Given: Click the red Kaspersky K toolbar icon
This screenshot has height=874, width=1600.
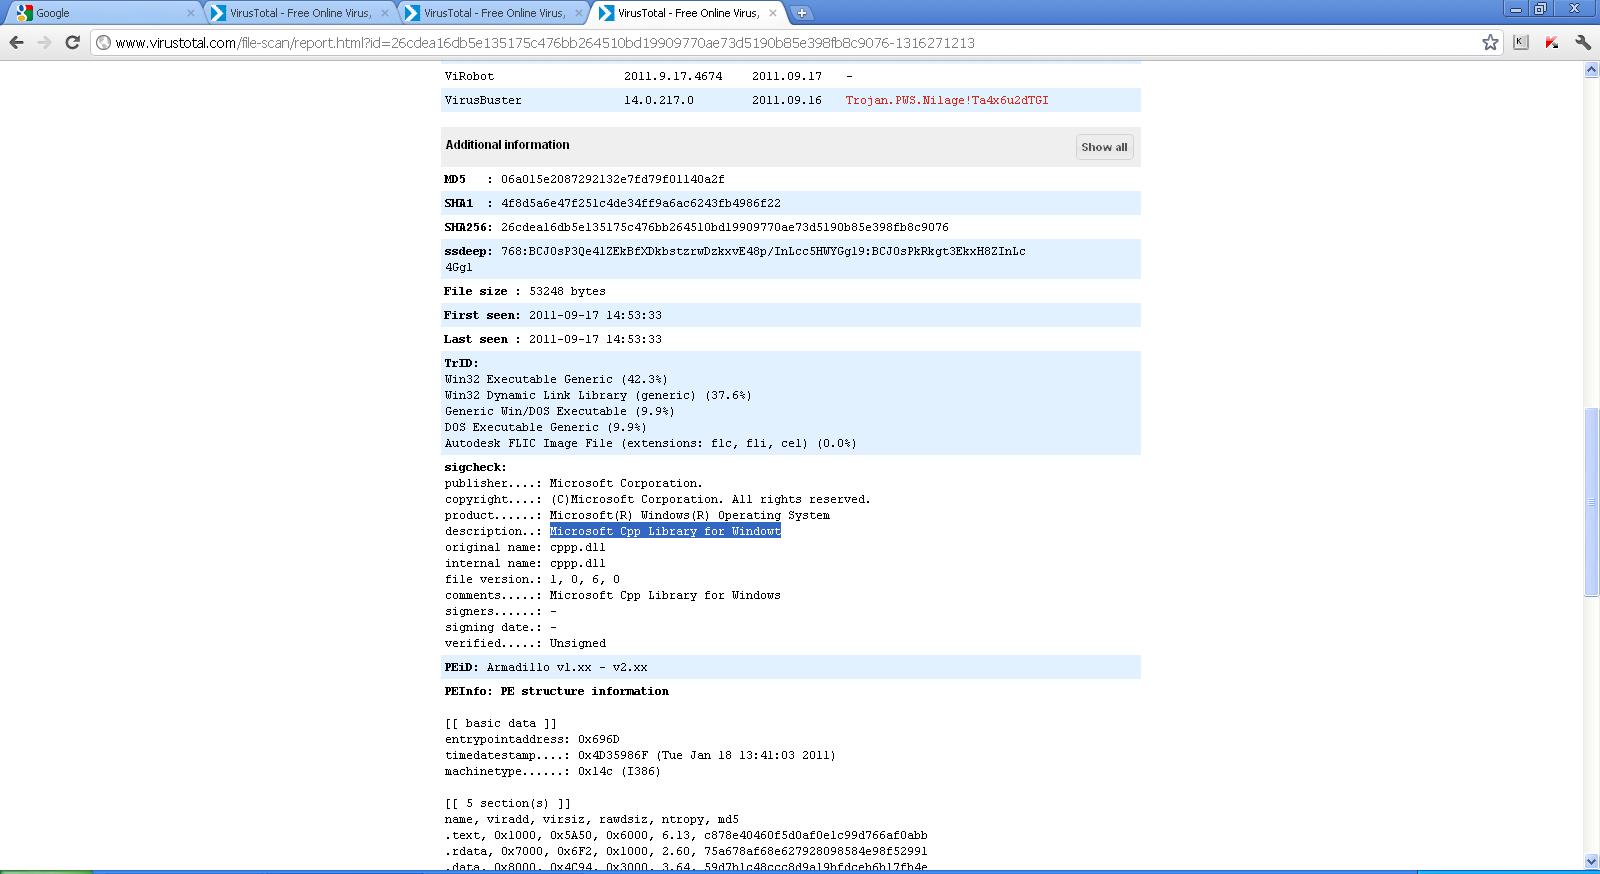Looking at the screenshot, I should pos(1552,42).
